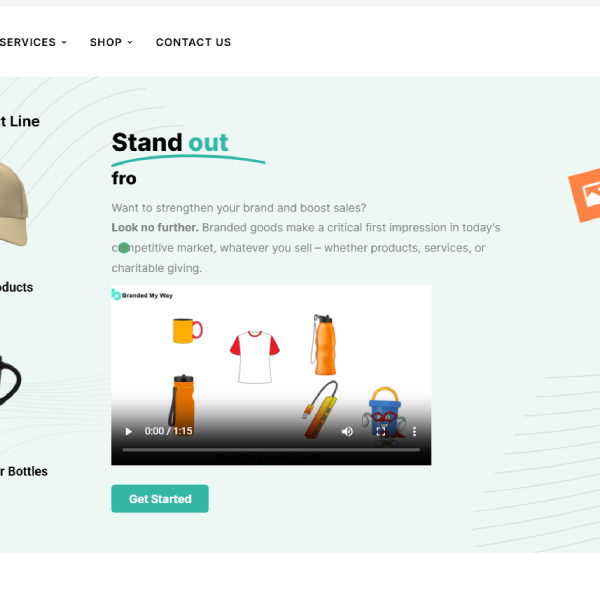This screenshot has height=600, width=600.
Task: Click the Branded My Way logo in video
Action: pyautogui.click(x=142, y=295)
